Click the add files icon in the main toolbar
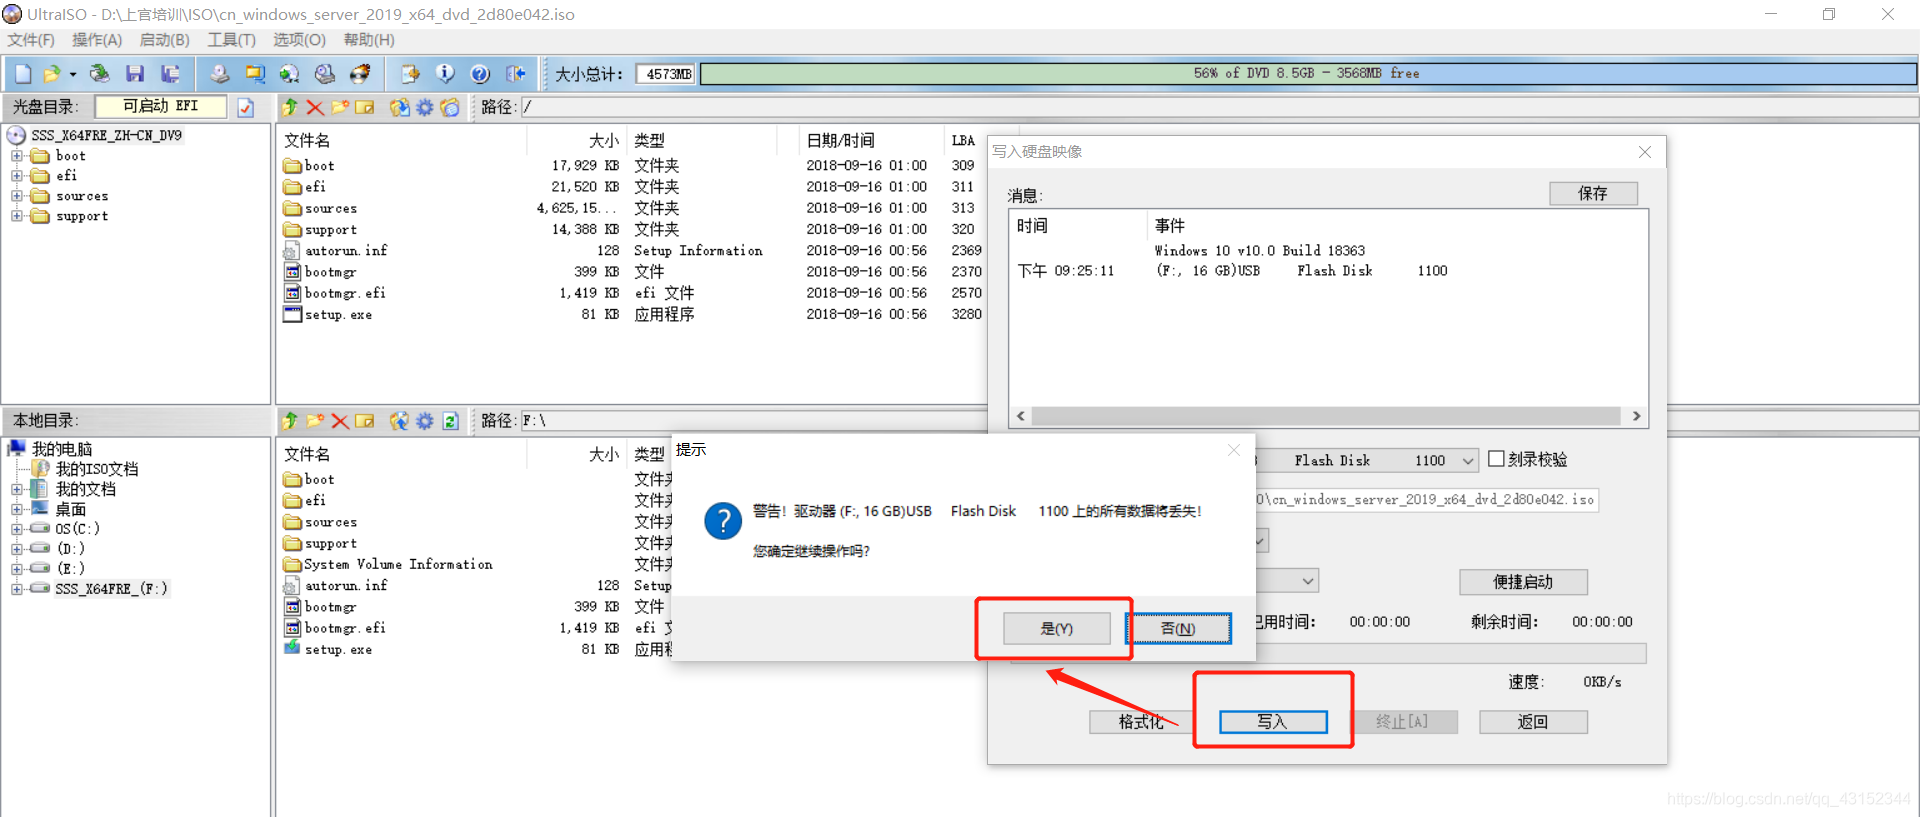This screenshot has height=817, width=1920. coord(410,74)
